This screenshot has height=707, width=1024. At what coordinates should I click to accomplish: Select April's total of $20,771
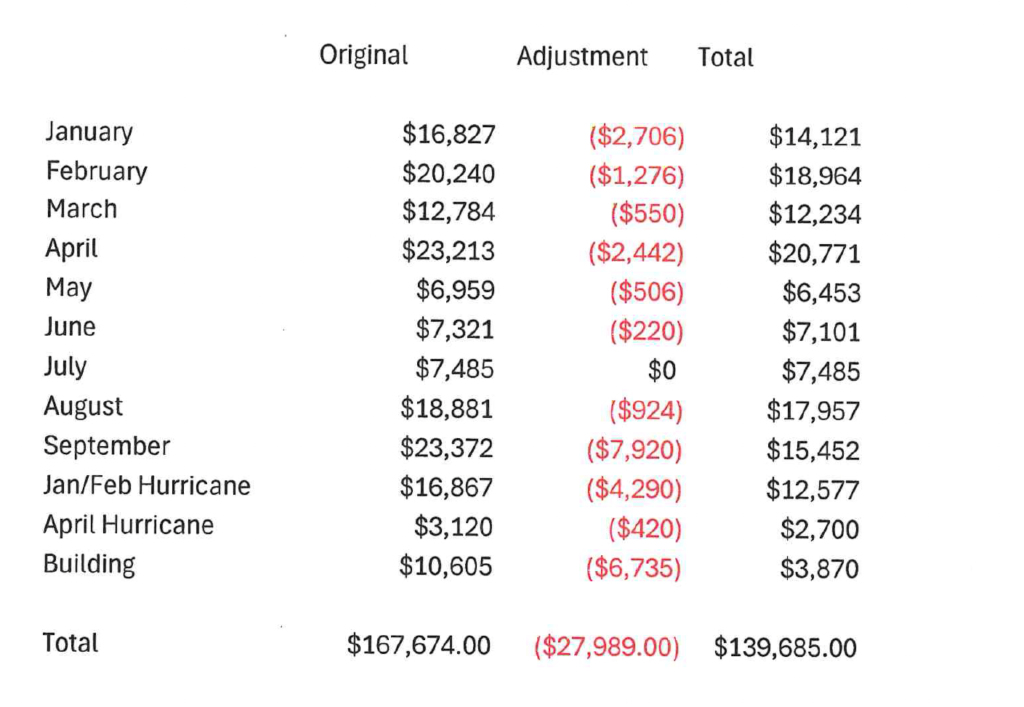[x=814, y=253]
